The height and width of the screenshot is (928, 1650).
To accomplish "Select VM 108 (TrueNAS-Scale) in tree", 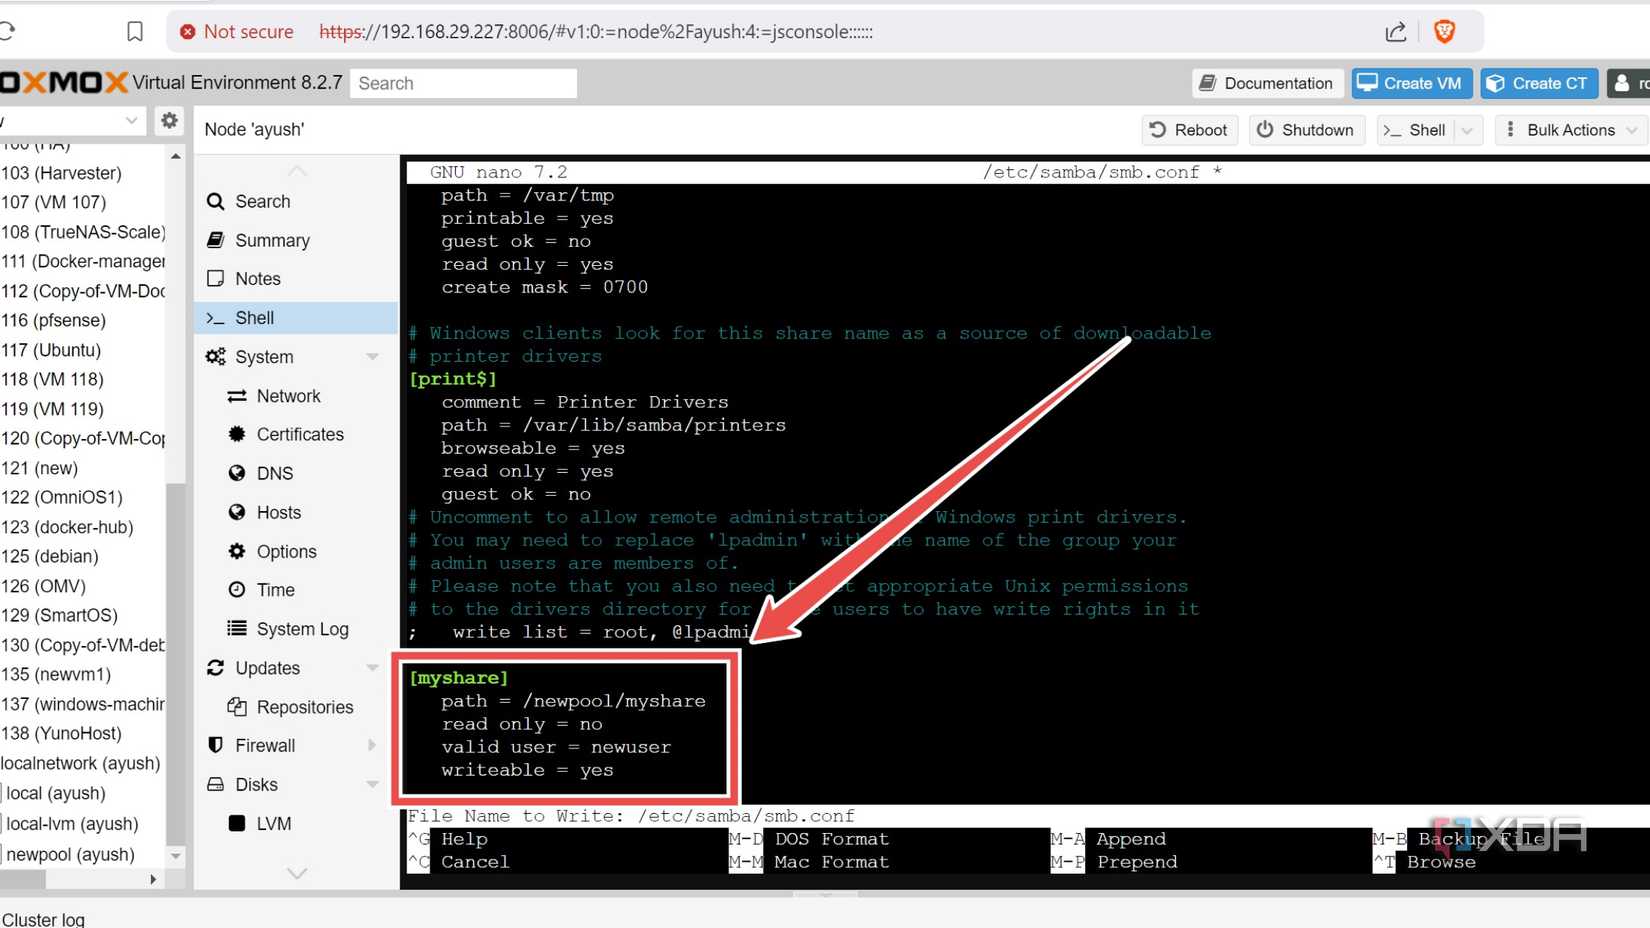I will [83, 232].
